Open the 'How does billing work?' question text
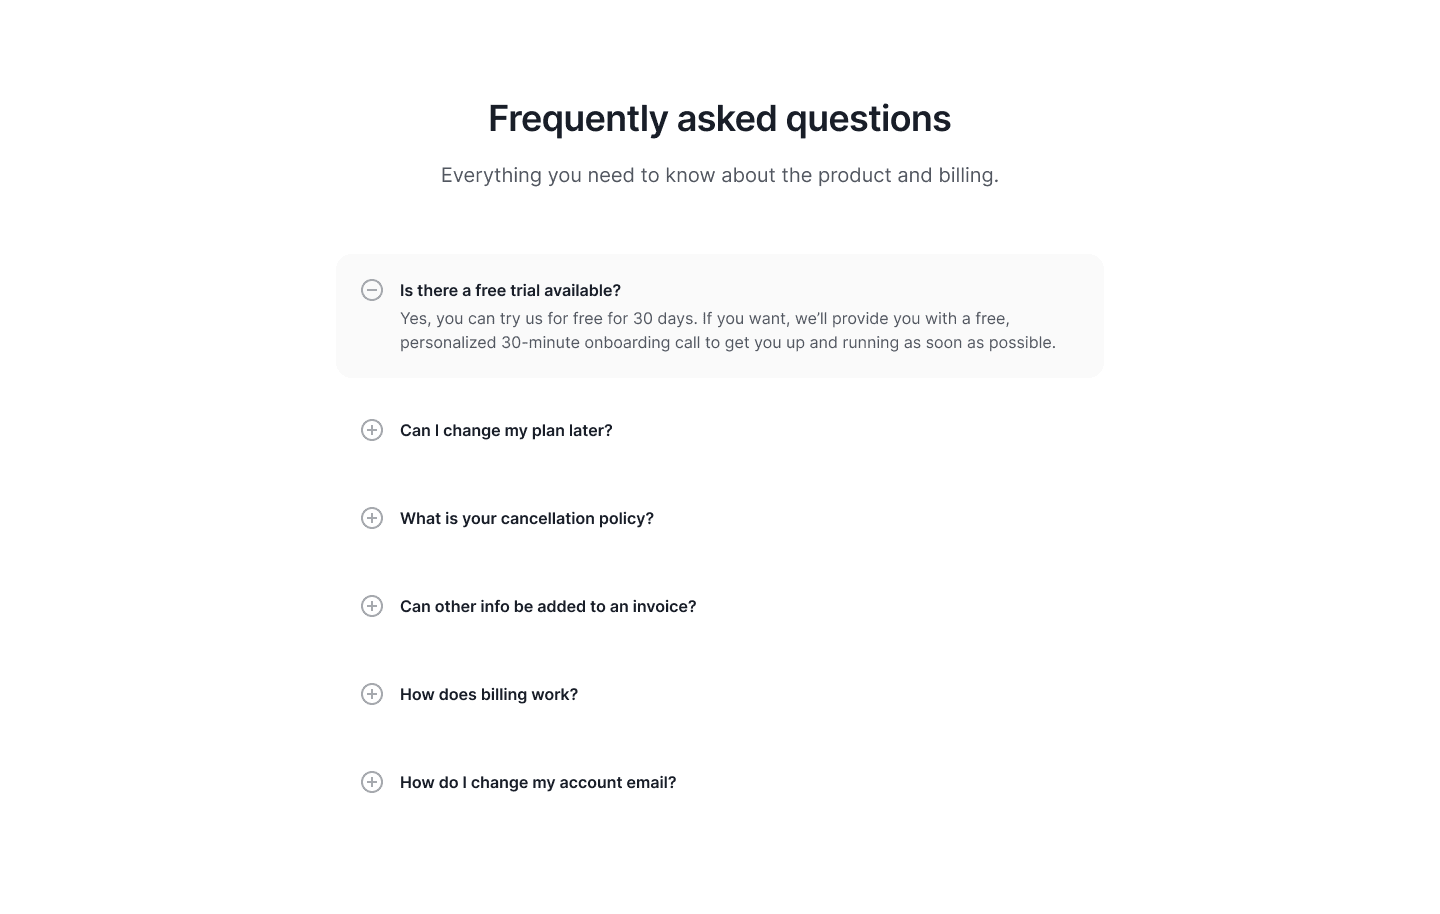Viewport: 1440px width, 914px height. [x=489, y=694]
